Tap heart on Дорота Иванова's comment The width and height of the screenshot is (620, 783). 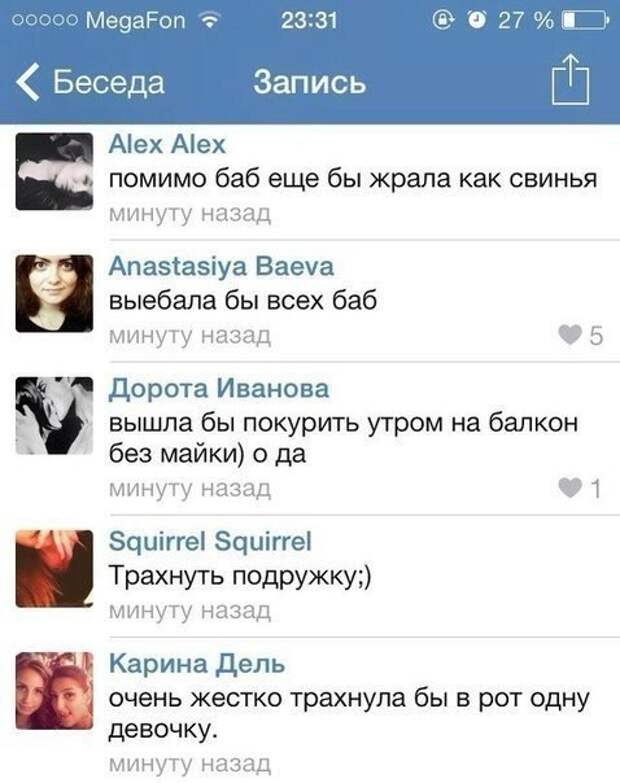(570, 487)
